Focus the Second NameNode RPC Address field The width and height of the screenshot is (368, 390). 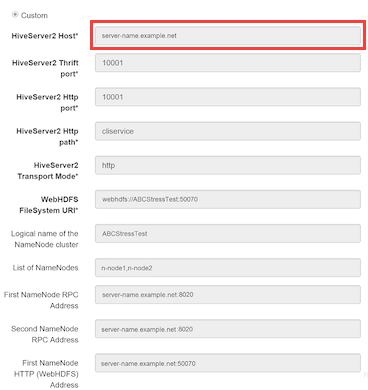(x=228, y=329)
